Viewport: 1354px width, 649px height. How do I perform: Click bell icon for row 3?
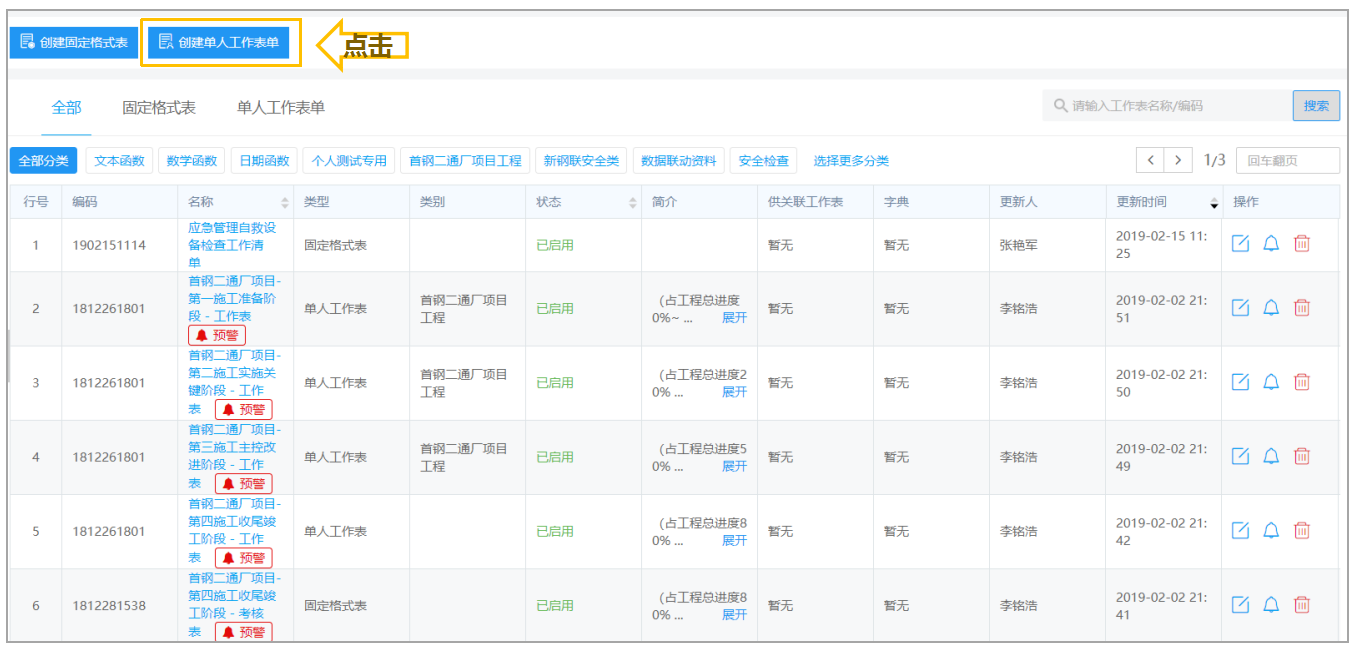[1271, 382]
